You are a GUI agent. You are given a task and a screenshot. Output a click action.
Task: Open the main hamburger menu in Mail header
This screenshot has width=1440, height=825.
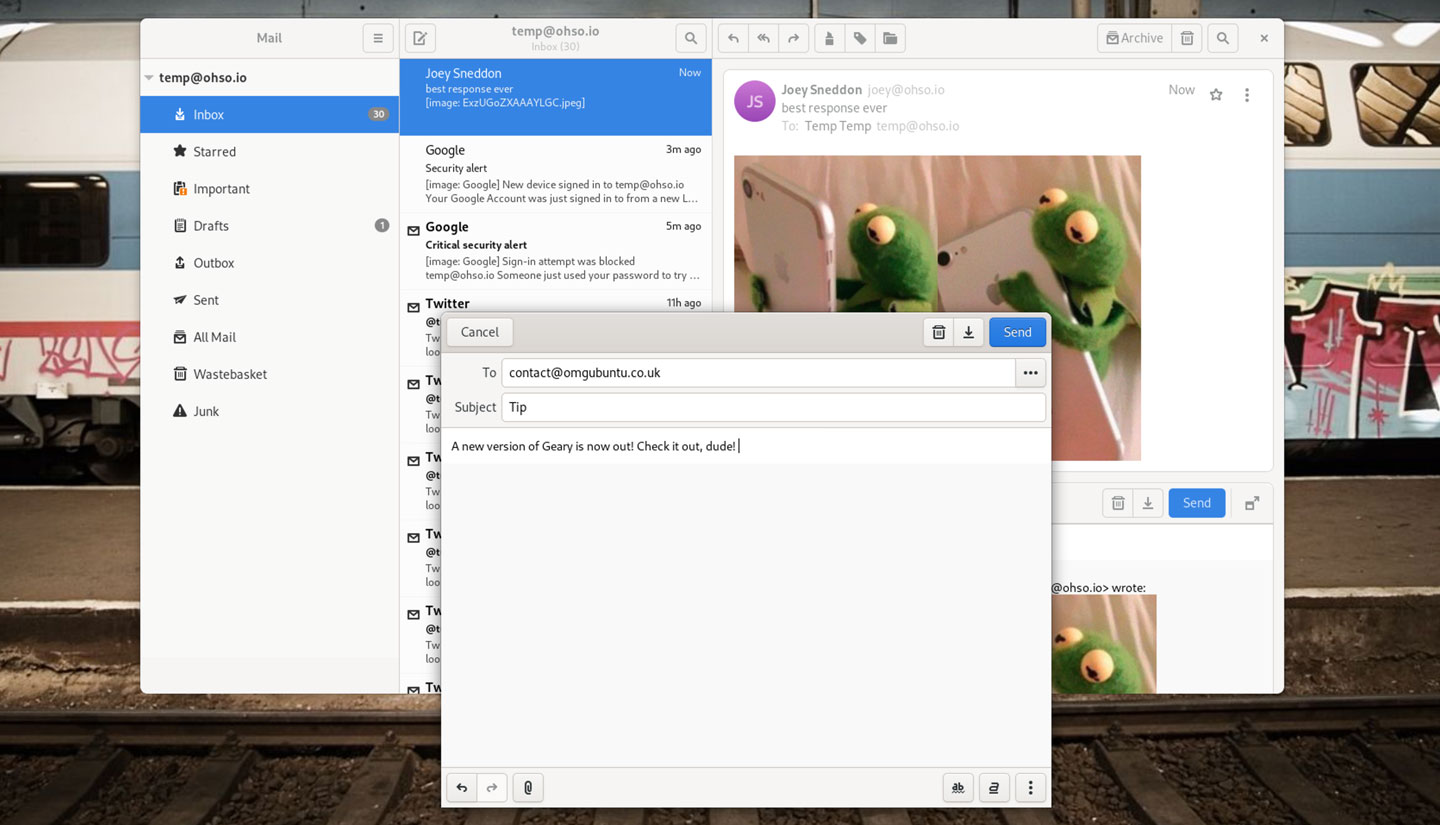pyautogui.click(x=378, y=38)
